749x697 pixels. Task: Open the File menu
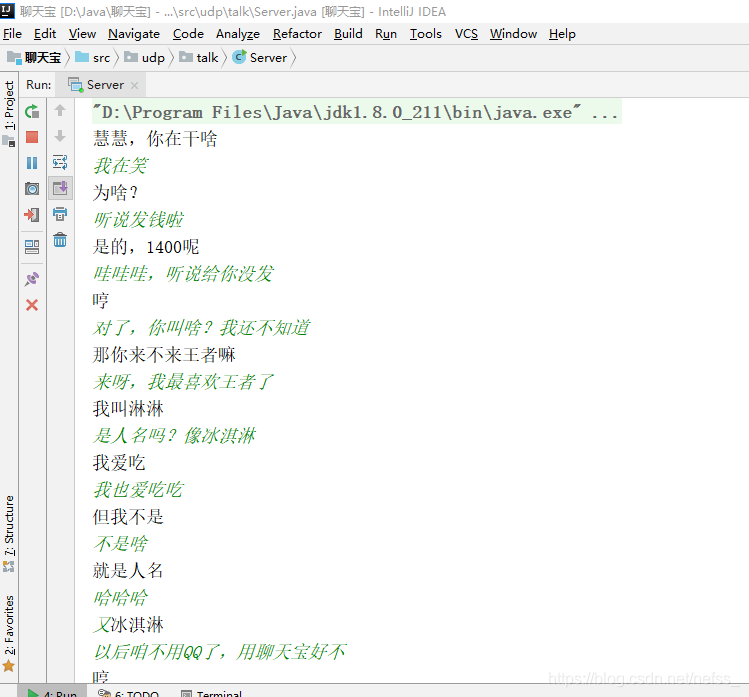pyautogui.click(x=12, y=34)
